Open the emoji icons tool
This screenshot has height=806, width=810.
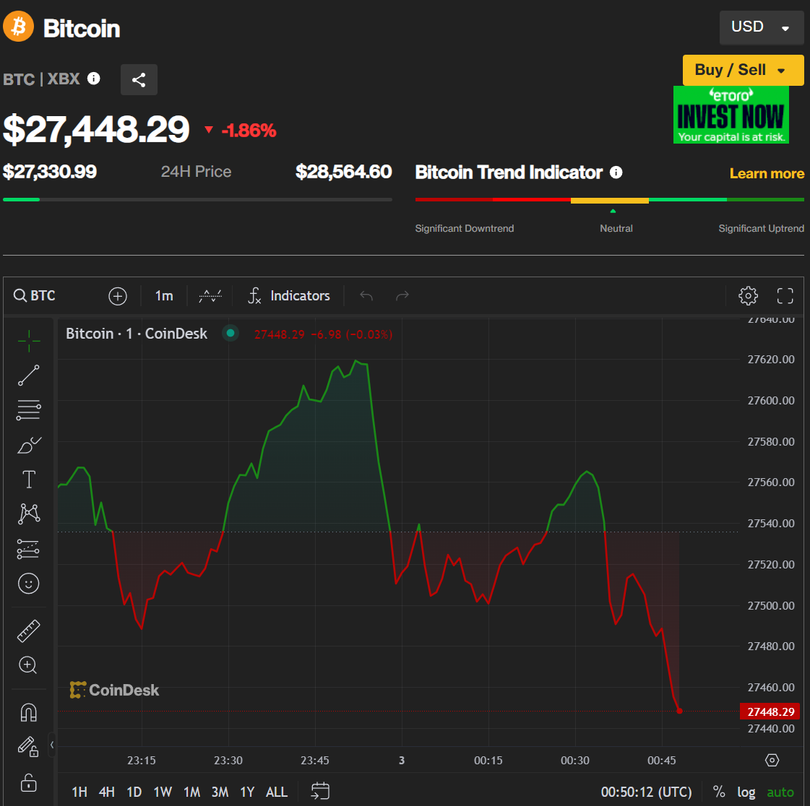click(29, 583)
